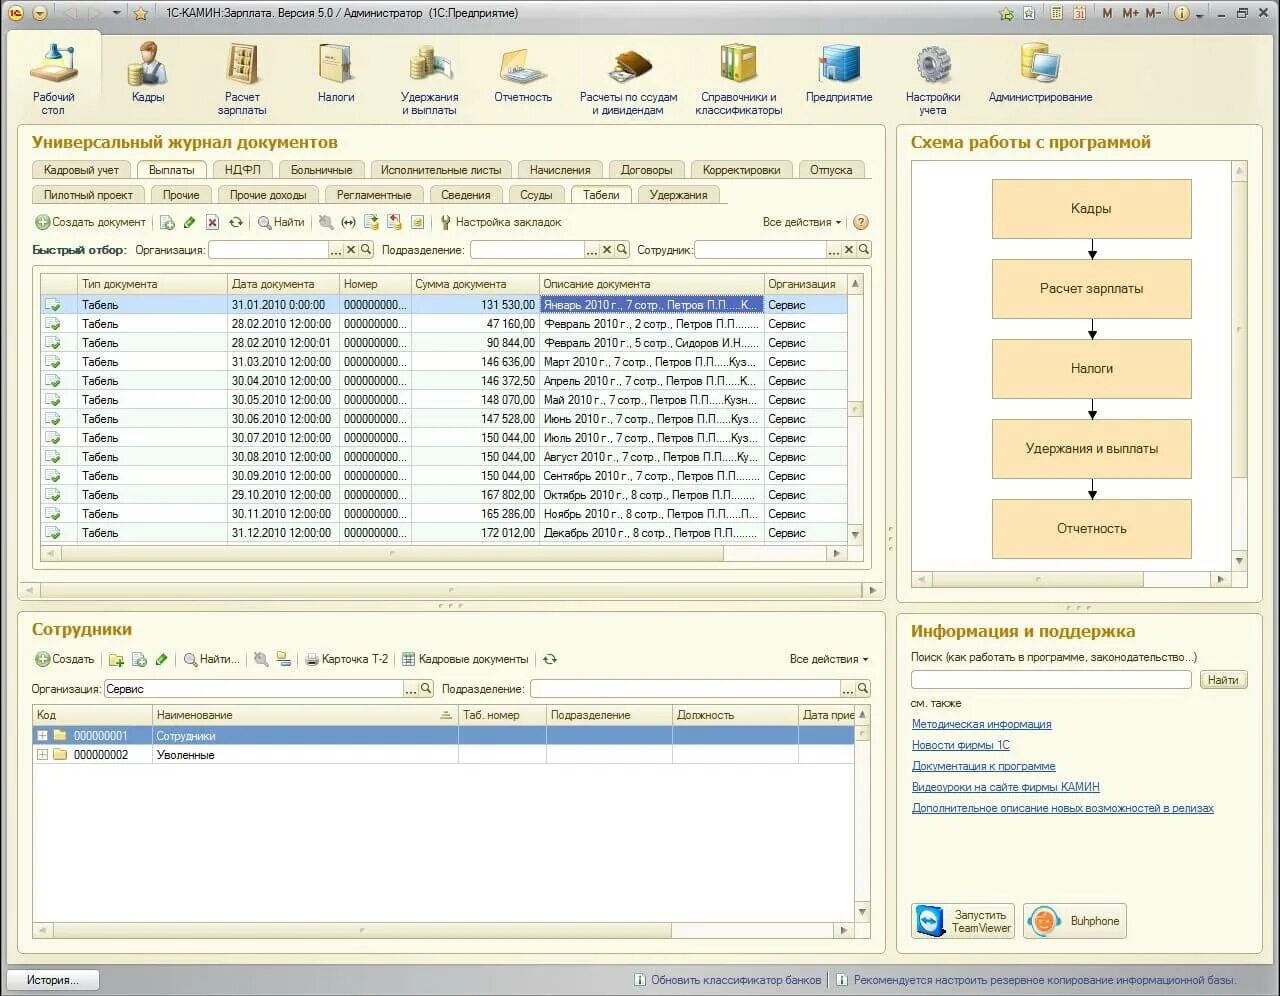Click the support search input field
This screenshot has width=1280, height=996.
[x=1051, y=680]
